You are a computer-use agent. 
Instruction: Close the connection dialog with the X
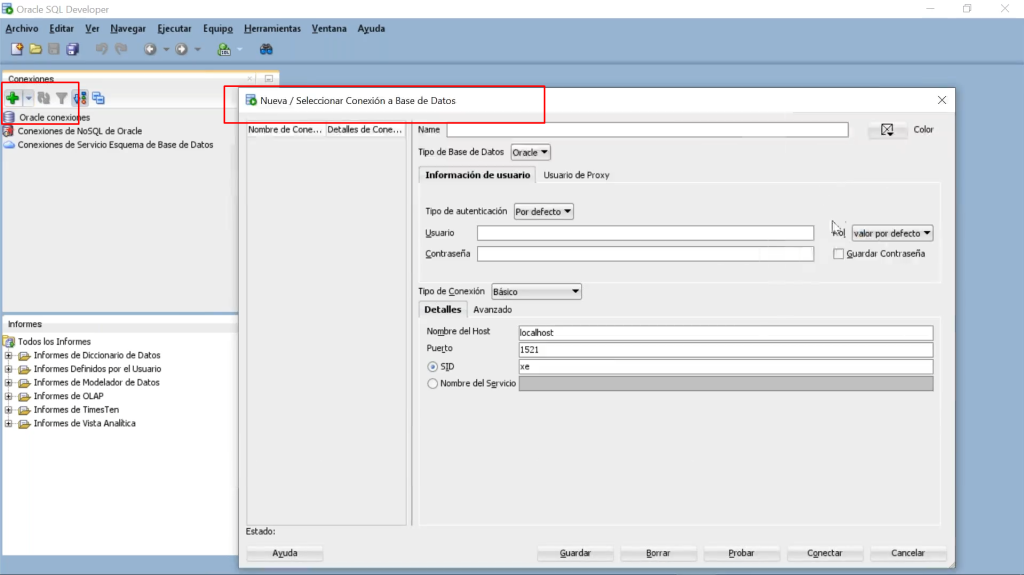coord(942,100)
